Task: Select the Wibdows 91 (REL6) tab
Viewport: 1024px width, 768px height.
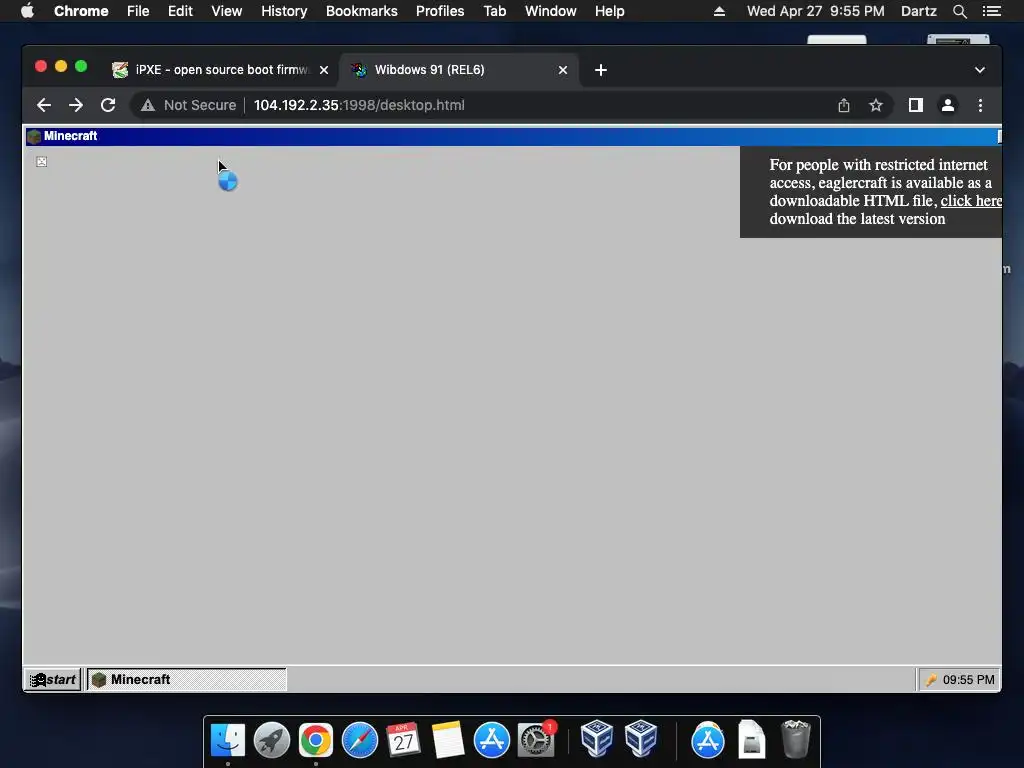Action: click(457, 70)
